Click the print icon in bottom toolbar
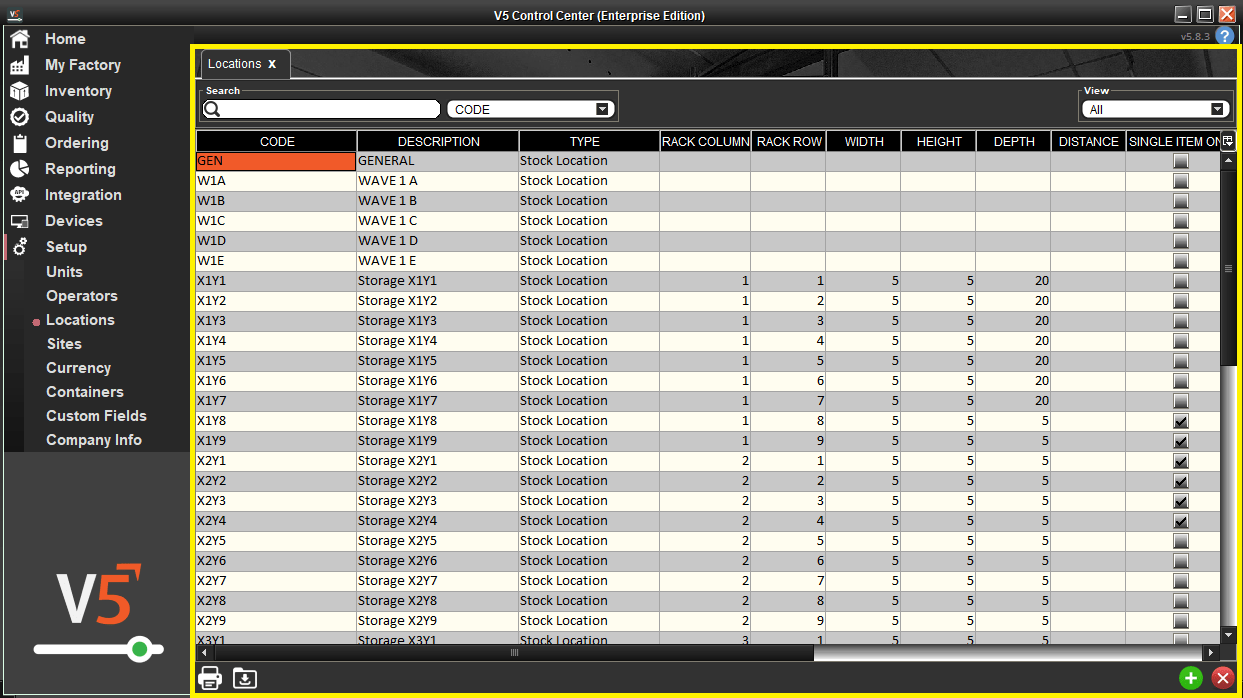This screenshot has height=698, width=1243. [210, 678]
